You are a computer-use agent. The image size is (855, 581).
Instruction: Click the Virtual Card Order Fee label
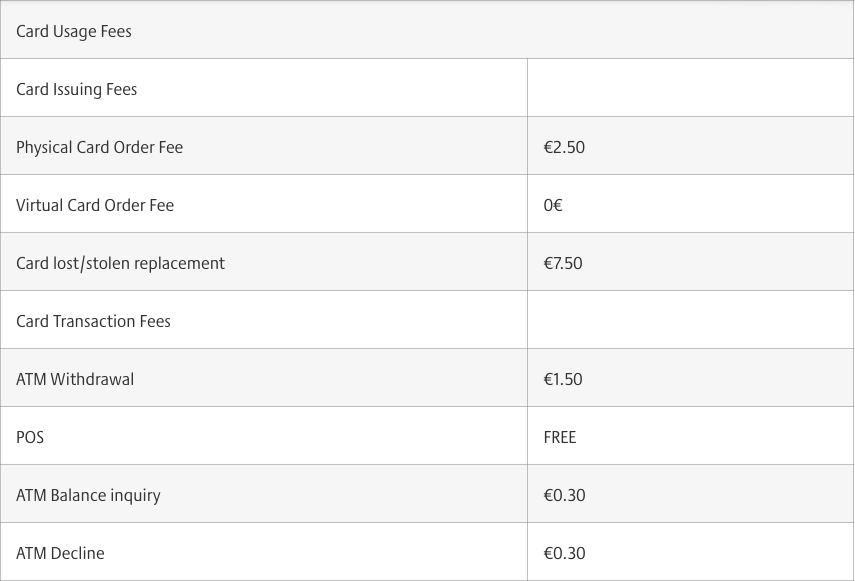point(95,205)
